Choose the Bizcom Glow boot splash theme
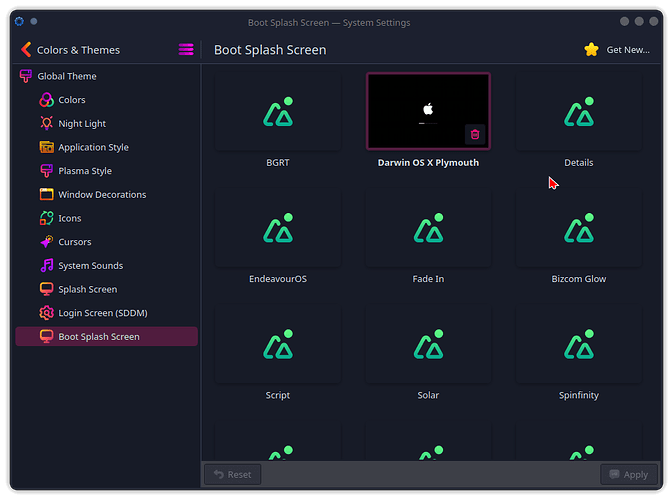 click(579, 228)
